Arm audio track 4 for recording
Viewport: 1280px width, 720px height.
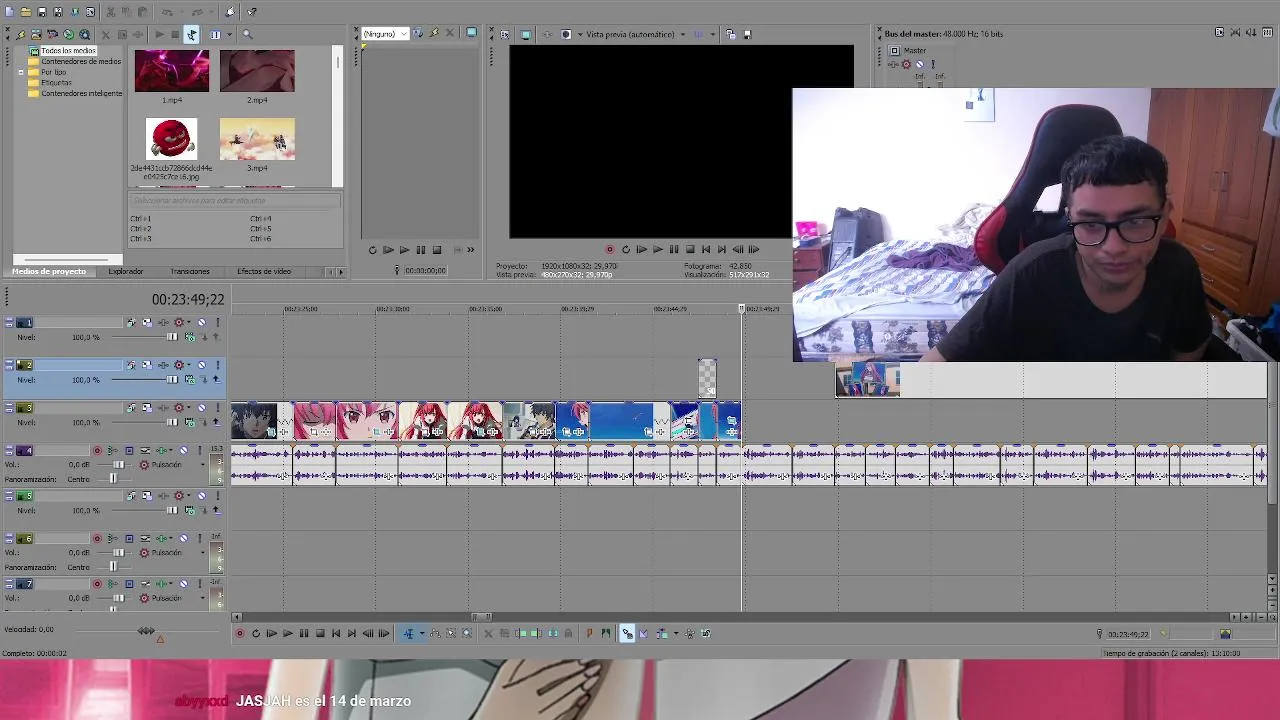tap(97, 451)
